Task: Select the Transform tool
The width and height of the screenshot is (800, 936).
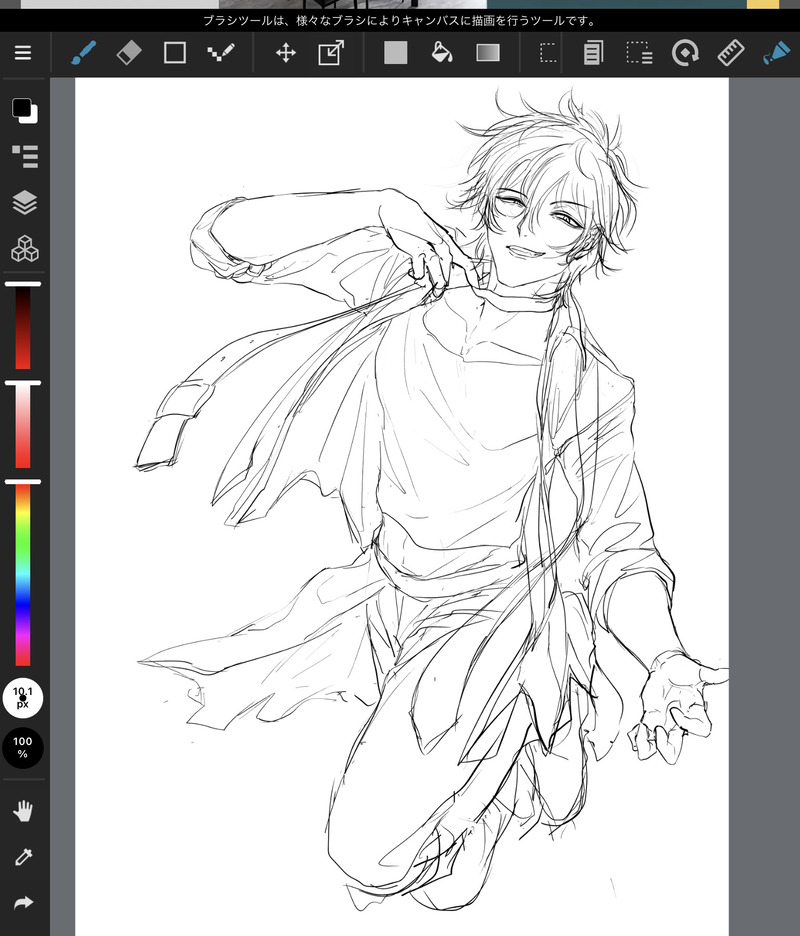Action: coord(331,53)
